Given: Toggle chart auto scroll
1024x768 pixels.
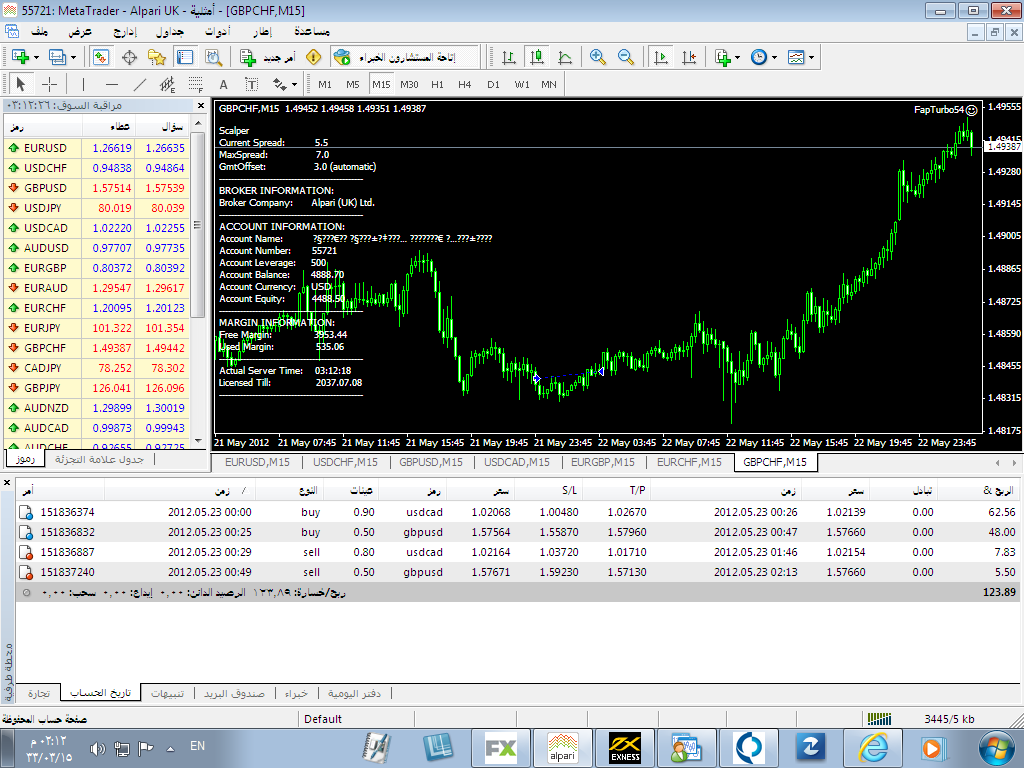Looking at the screenshot, I should click(661, 57).
